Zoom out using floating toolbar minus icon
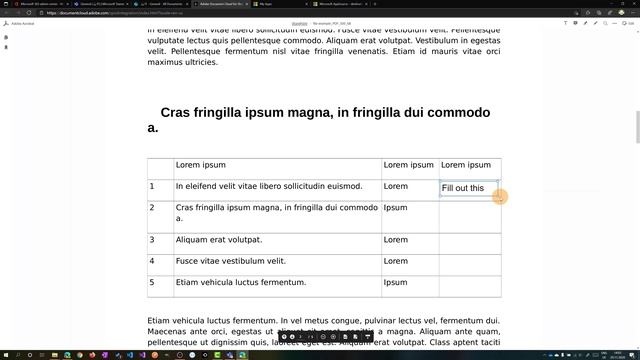Image resolution: width=640 pixels, height=360 pixels. (323, 337)
